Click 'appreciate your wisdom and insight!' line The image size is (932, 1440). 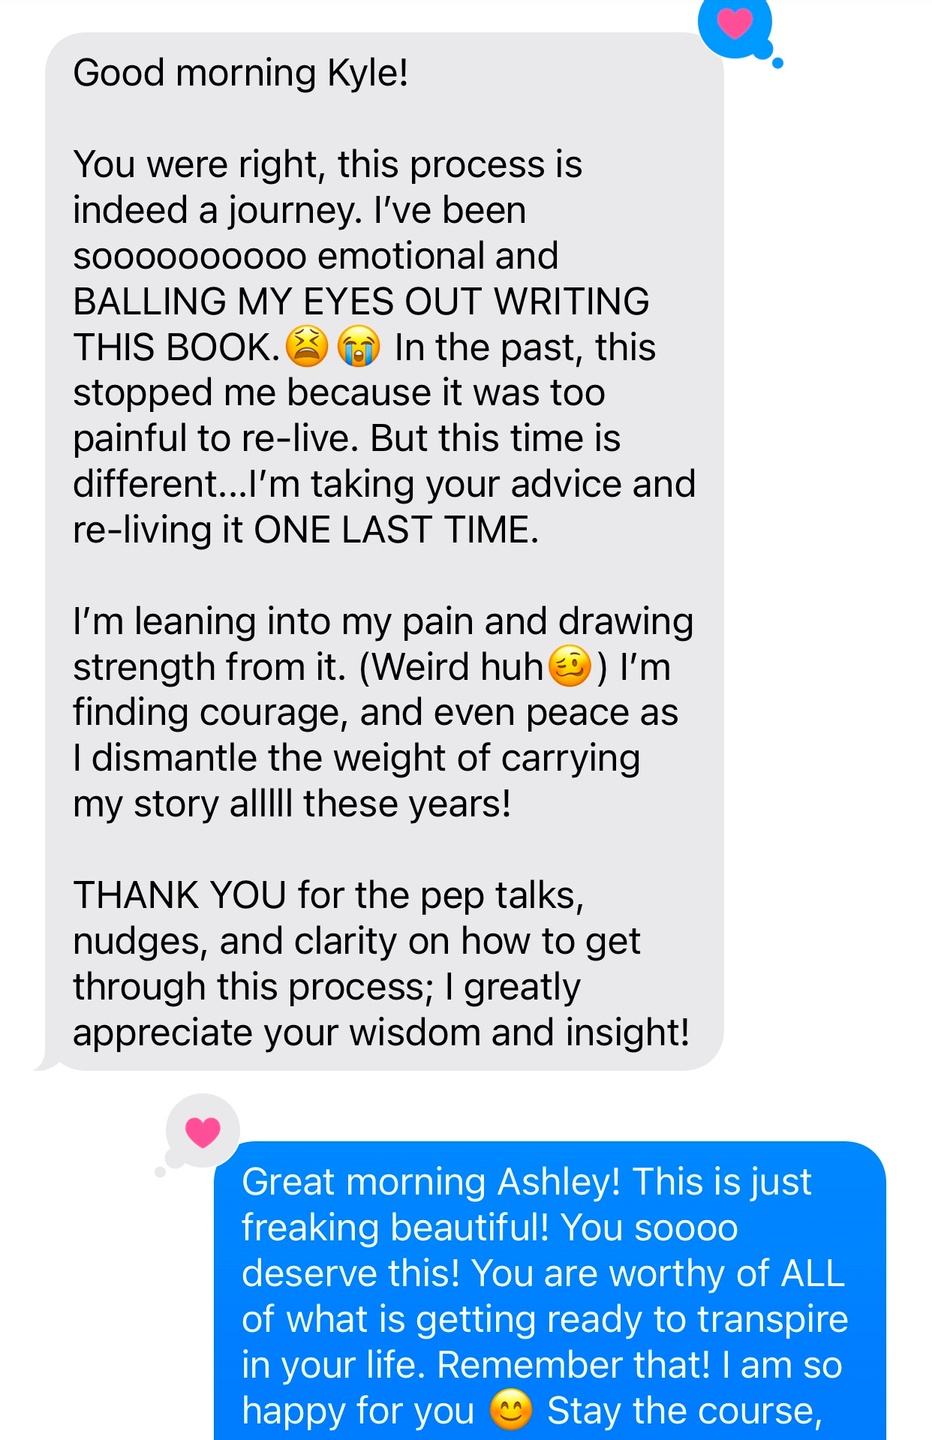381,1032
